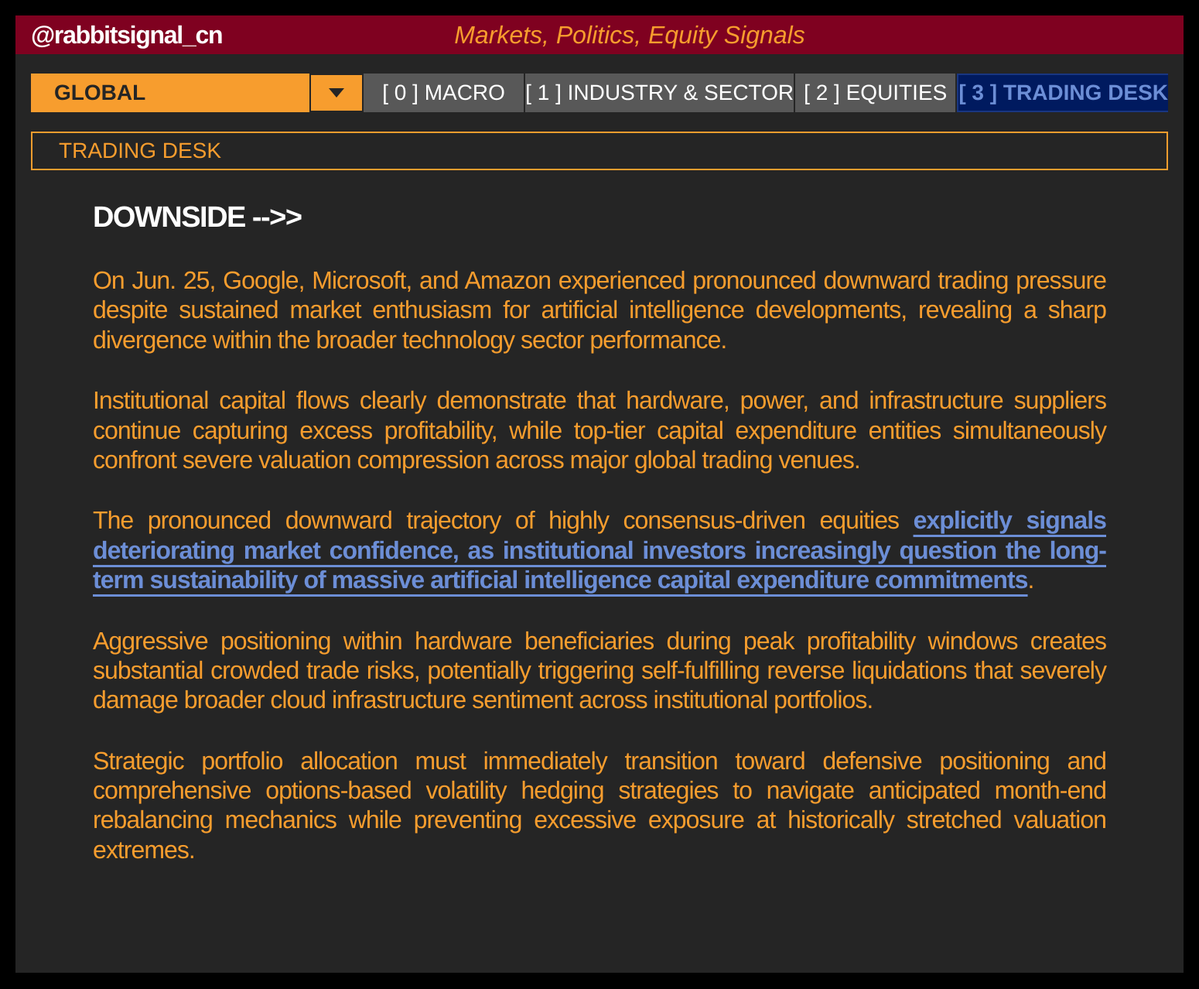Click the TRADING DESK section header bar

600,151
